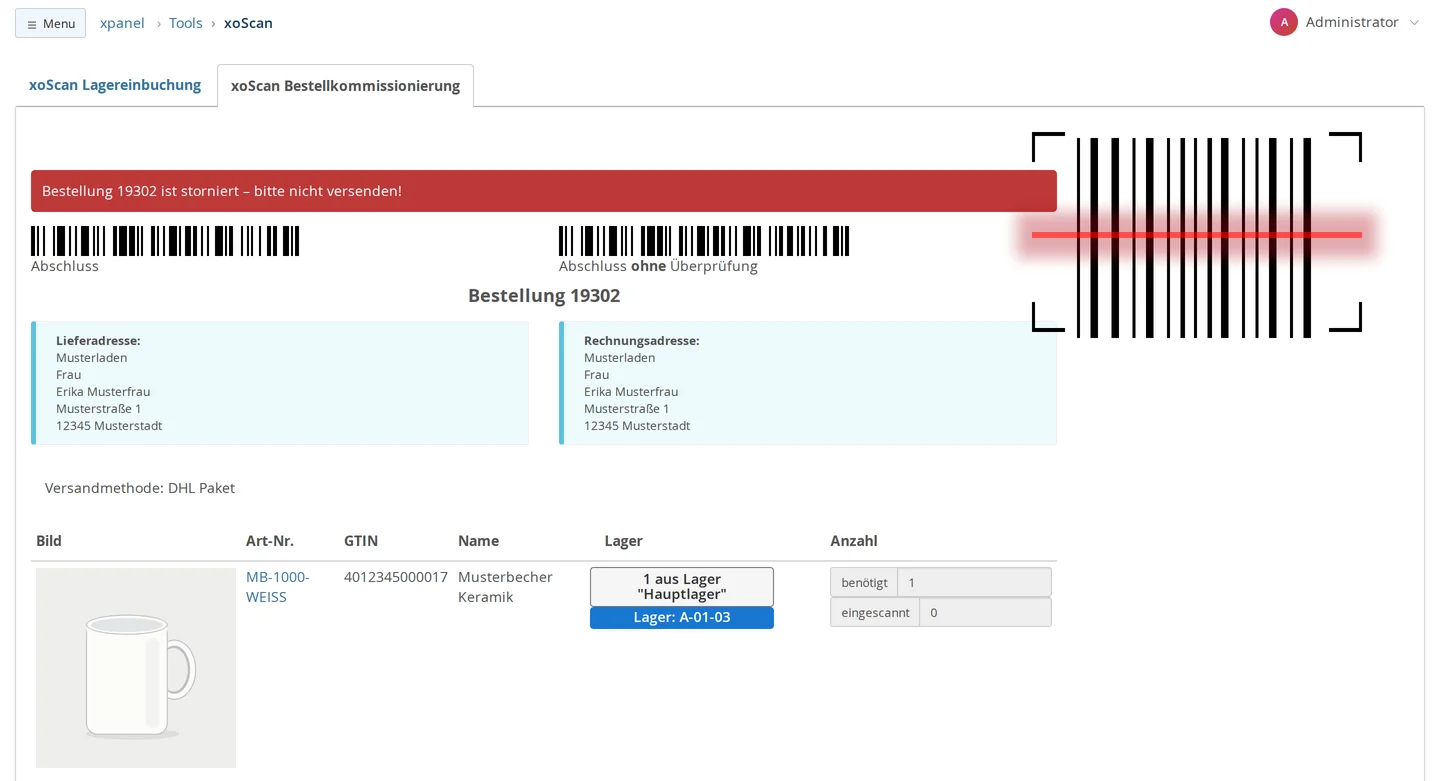Click Abschluss ohne Überprüfung label

pos(658,266)
